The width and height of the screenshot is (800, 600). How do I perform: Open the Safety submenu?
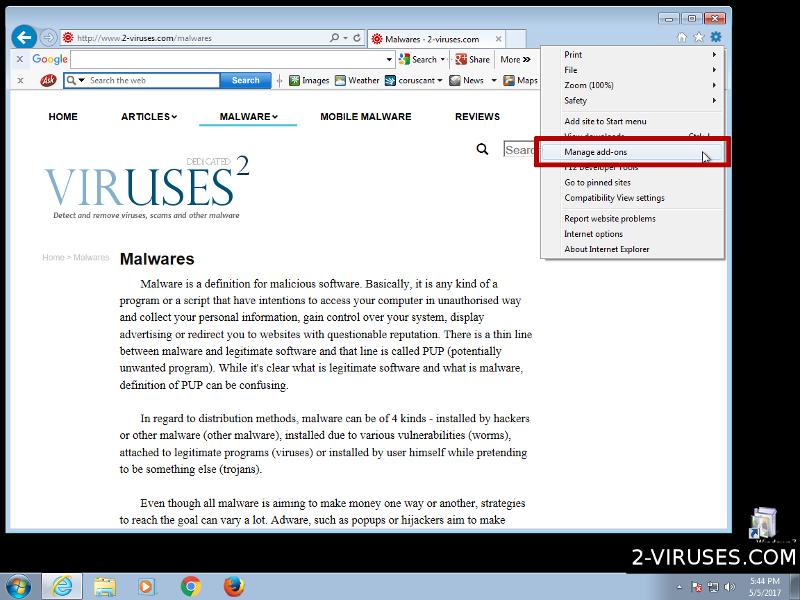pyautogui.click(x=633, y=101)
